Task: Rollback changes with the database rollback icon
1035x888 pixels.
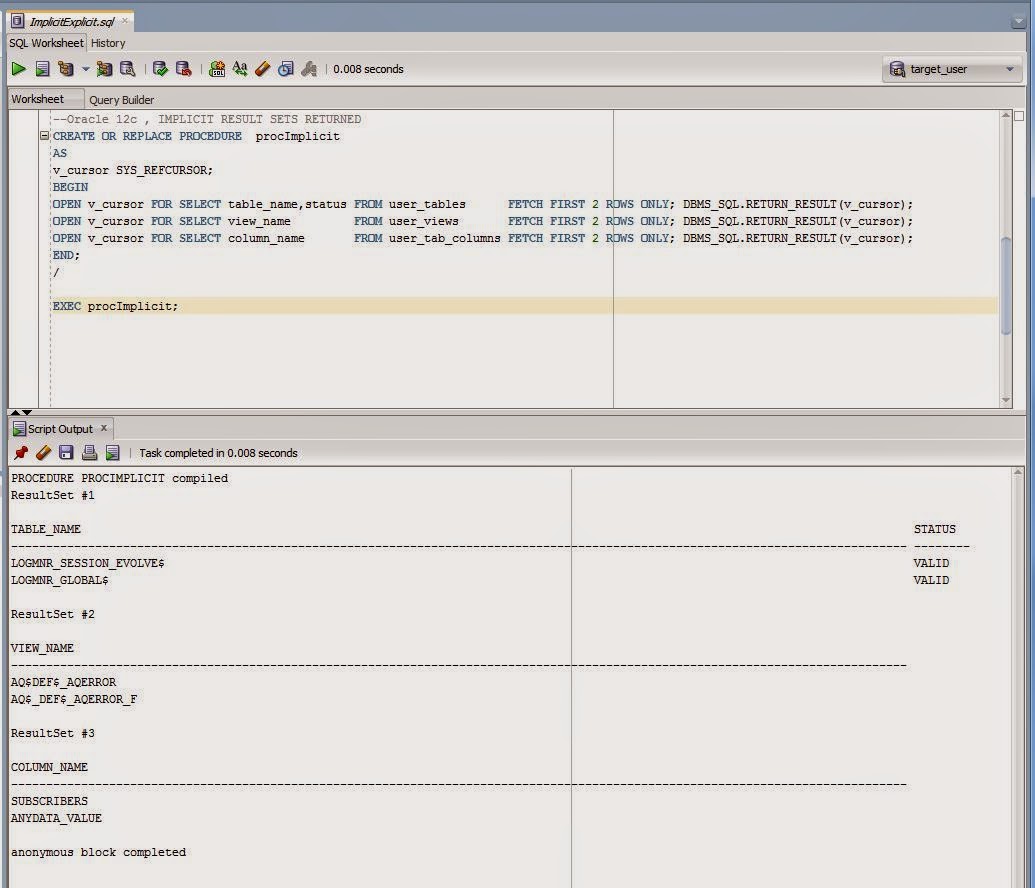Action: 181,69
